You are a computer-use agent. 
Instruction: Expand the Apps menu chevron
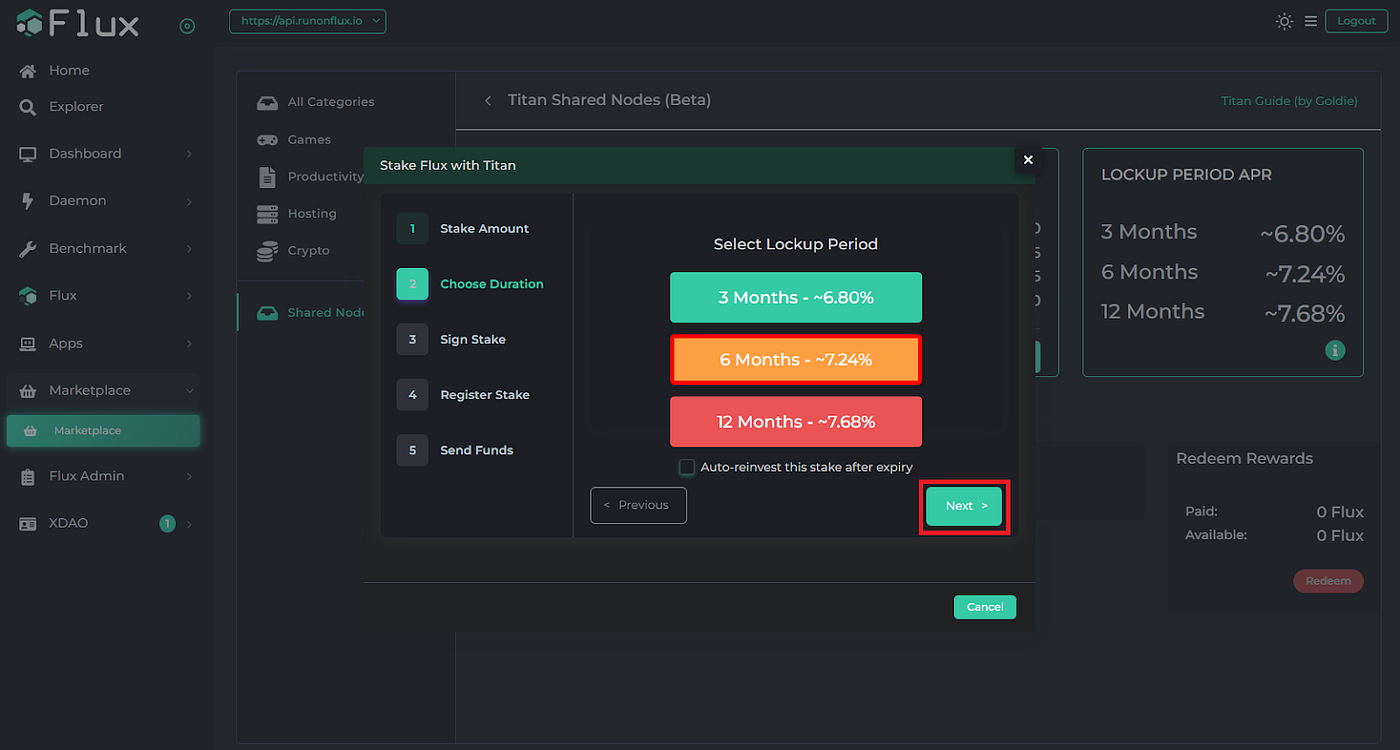pyautogui.click(x=189, y=344)
